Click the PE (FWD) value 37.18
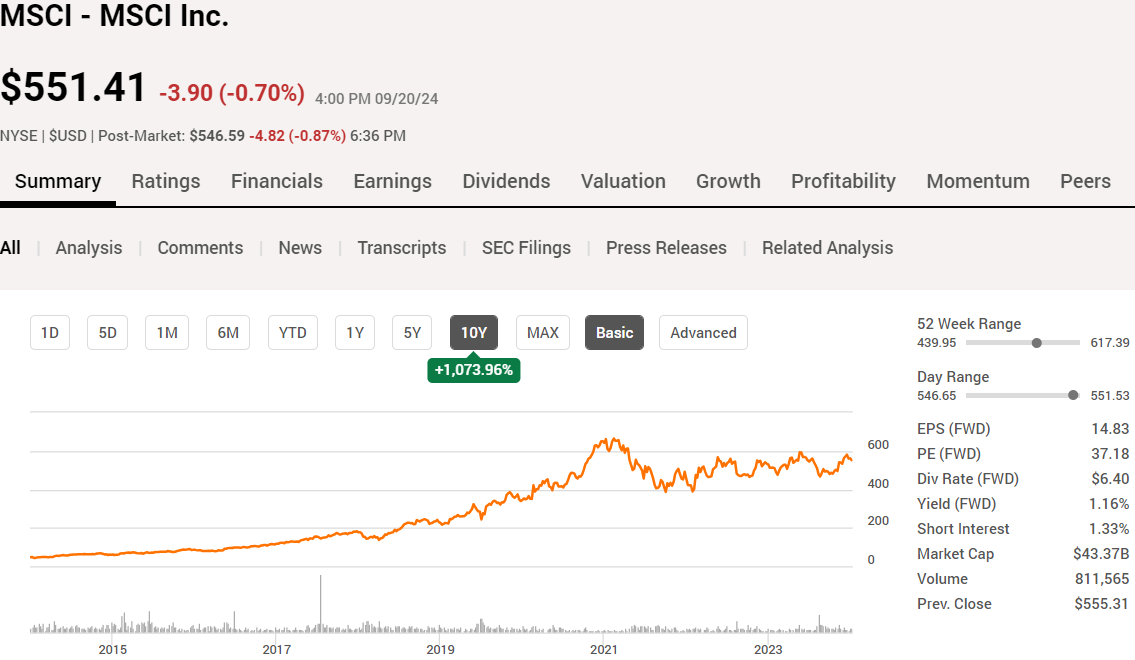 pyautogui.click(x=1110, y=454)
